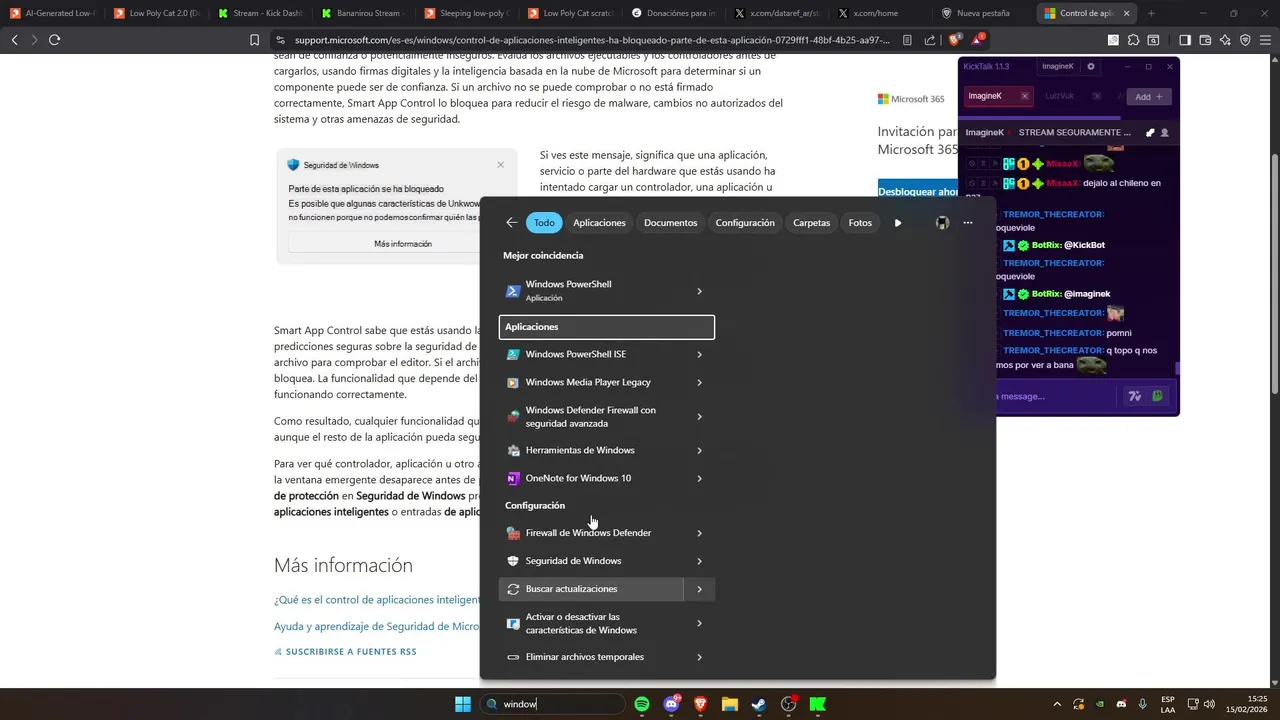Click the search panel account avatar
Viewport: 1280px width, 720px height.
[942, 223]
